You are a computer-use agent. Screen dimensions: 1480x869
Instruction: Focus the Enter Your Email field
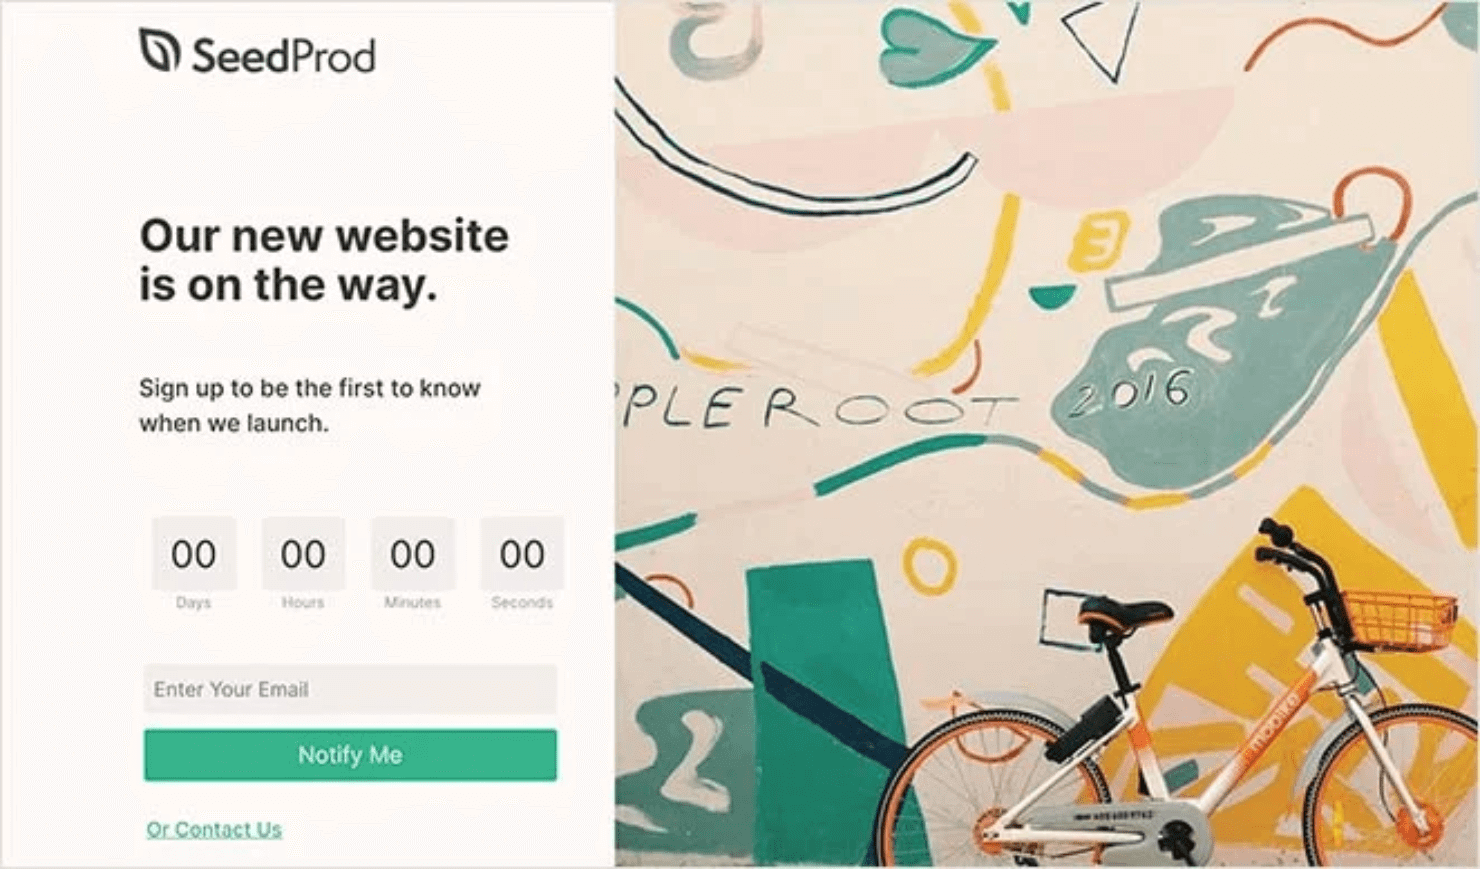point(350,689)
